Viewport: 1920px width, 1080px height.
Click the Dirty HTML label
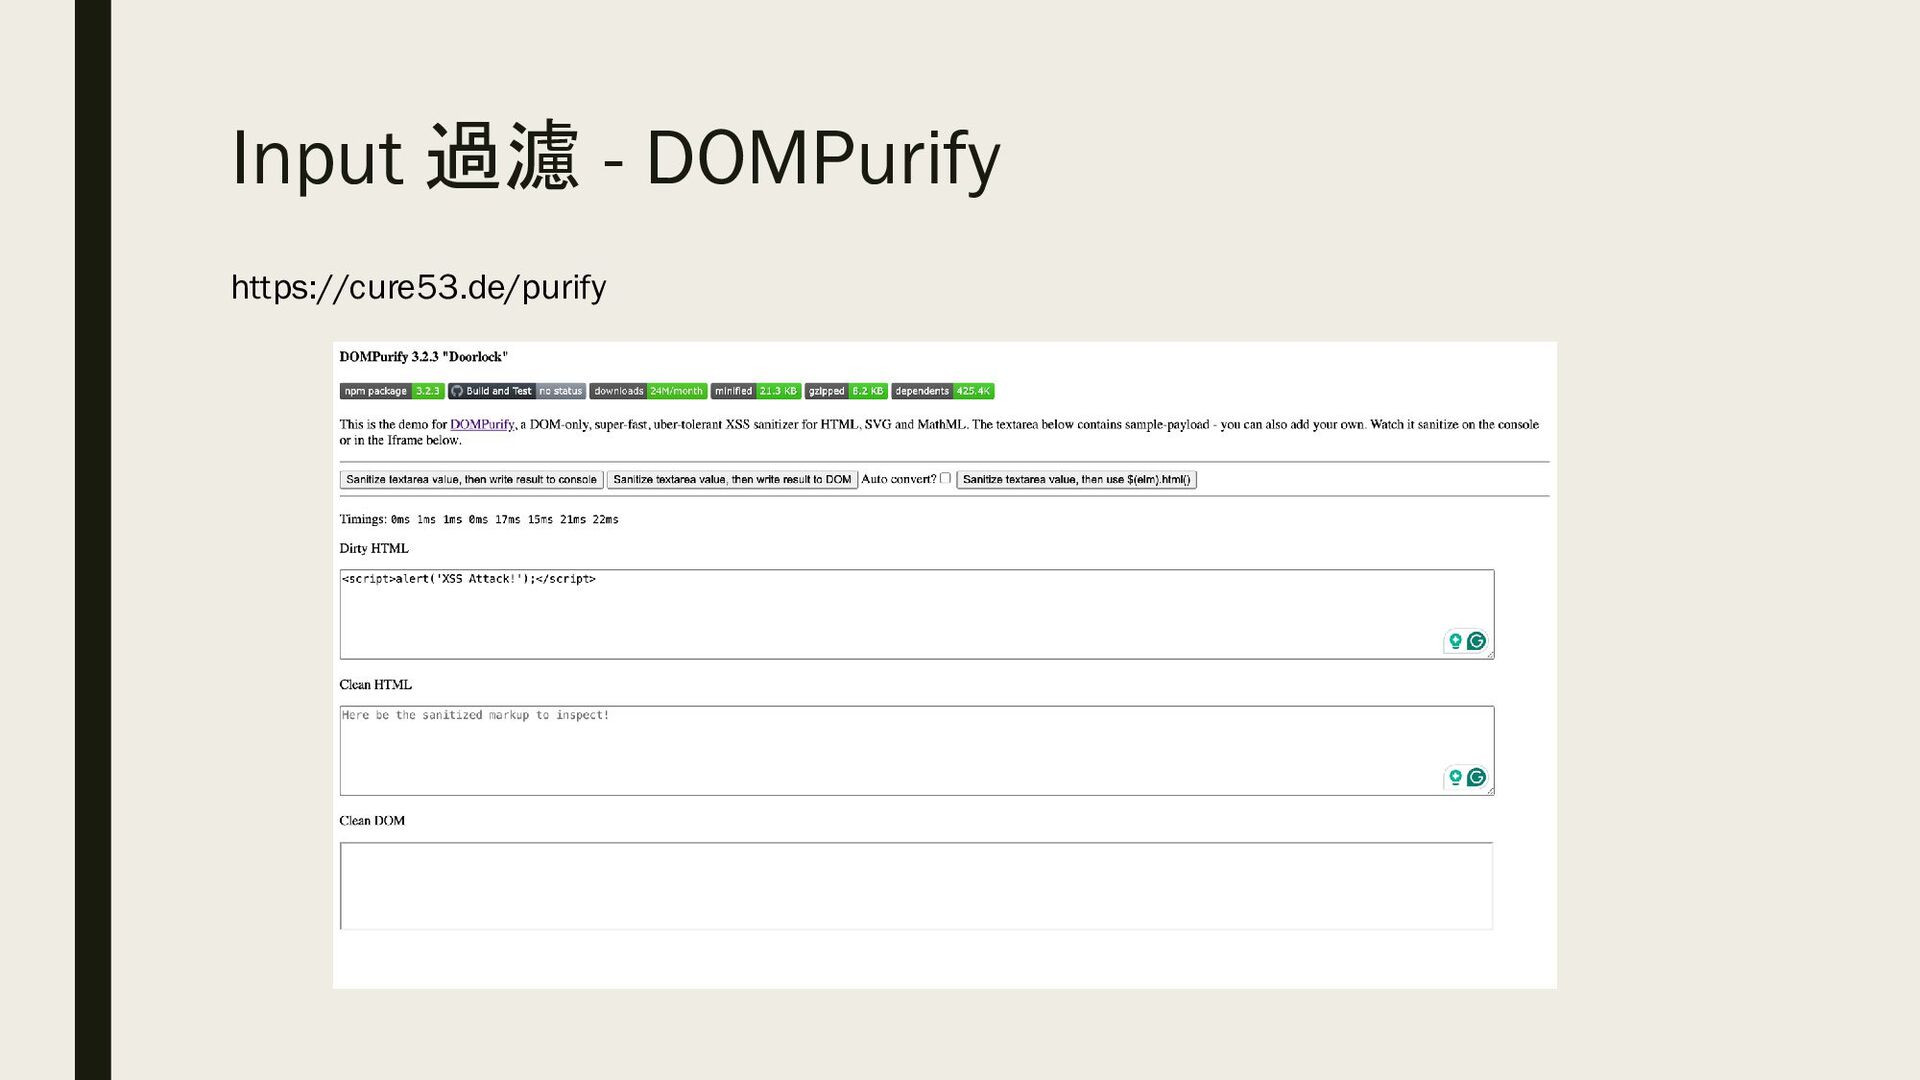click(x=374, y=548)
